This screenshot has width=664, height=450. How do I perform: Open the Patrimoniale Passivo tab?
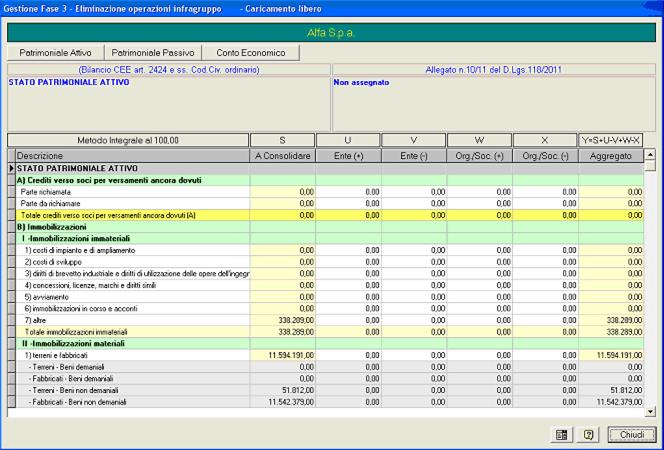153,52
